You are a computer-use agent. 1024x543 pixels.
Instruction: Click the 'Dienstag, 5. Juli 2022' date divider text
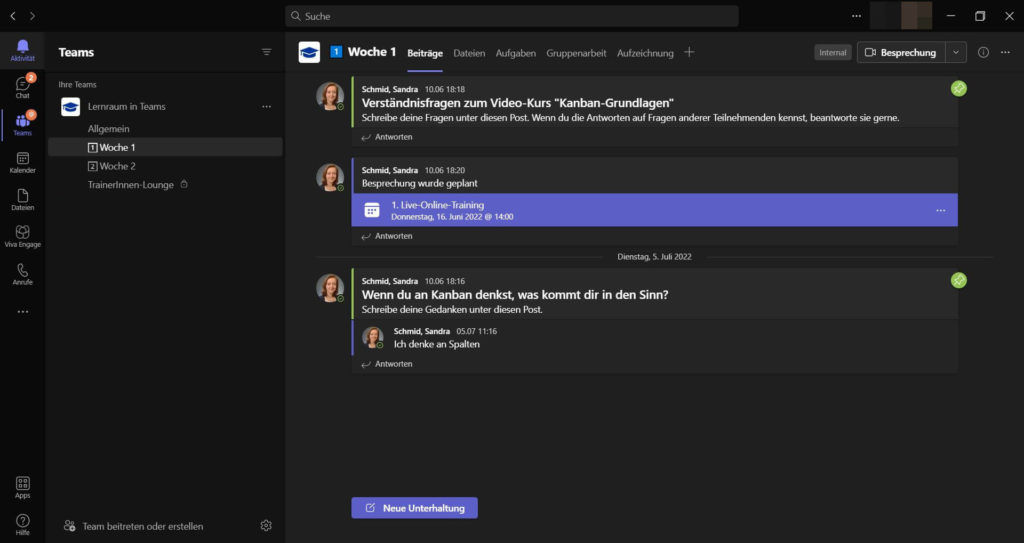pyautogui.click(x=654, y=257)
